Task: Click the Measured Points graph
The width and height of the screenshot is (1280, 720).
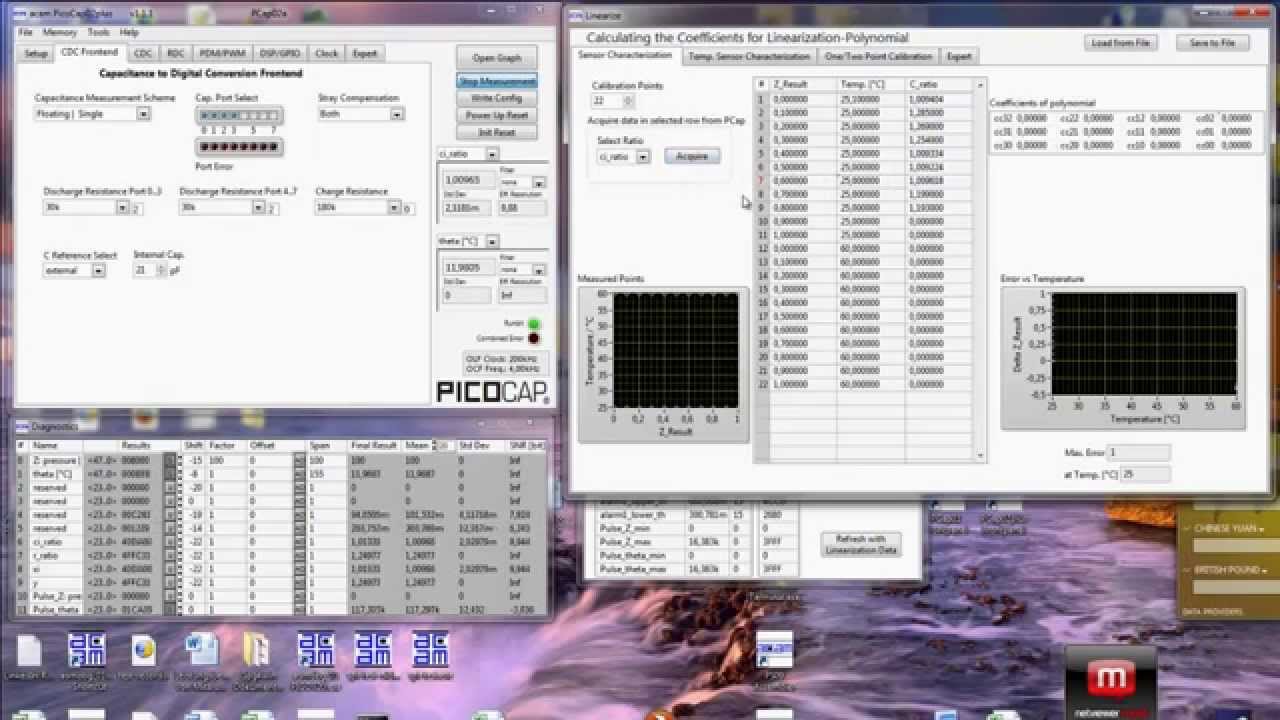Action: 662,364
